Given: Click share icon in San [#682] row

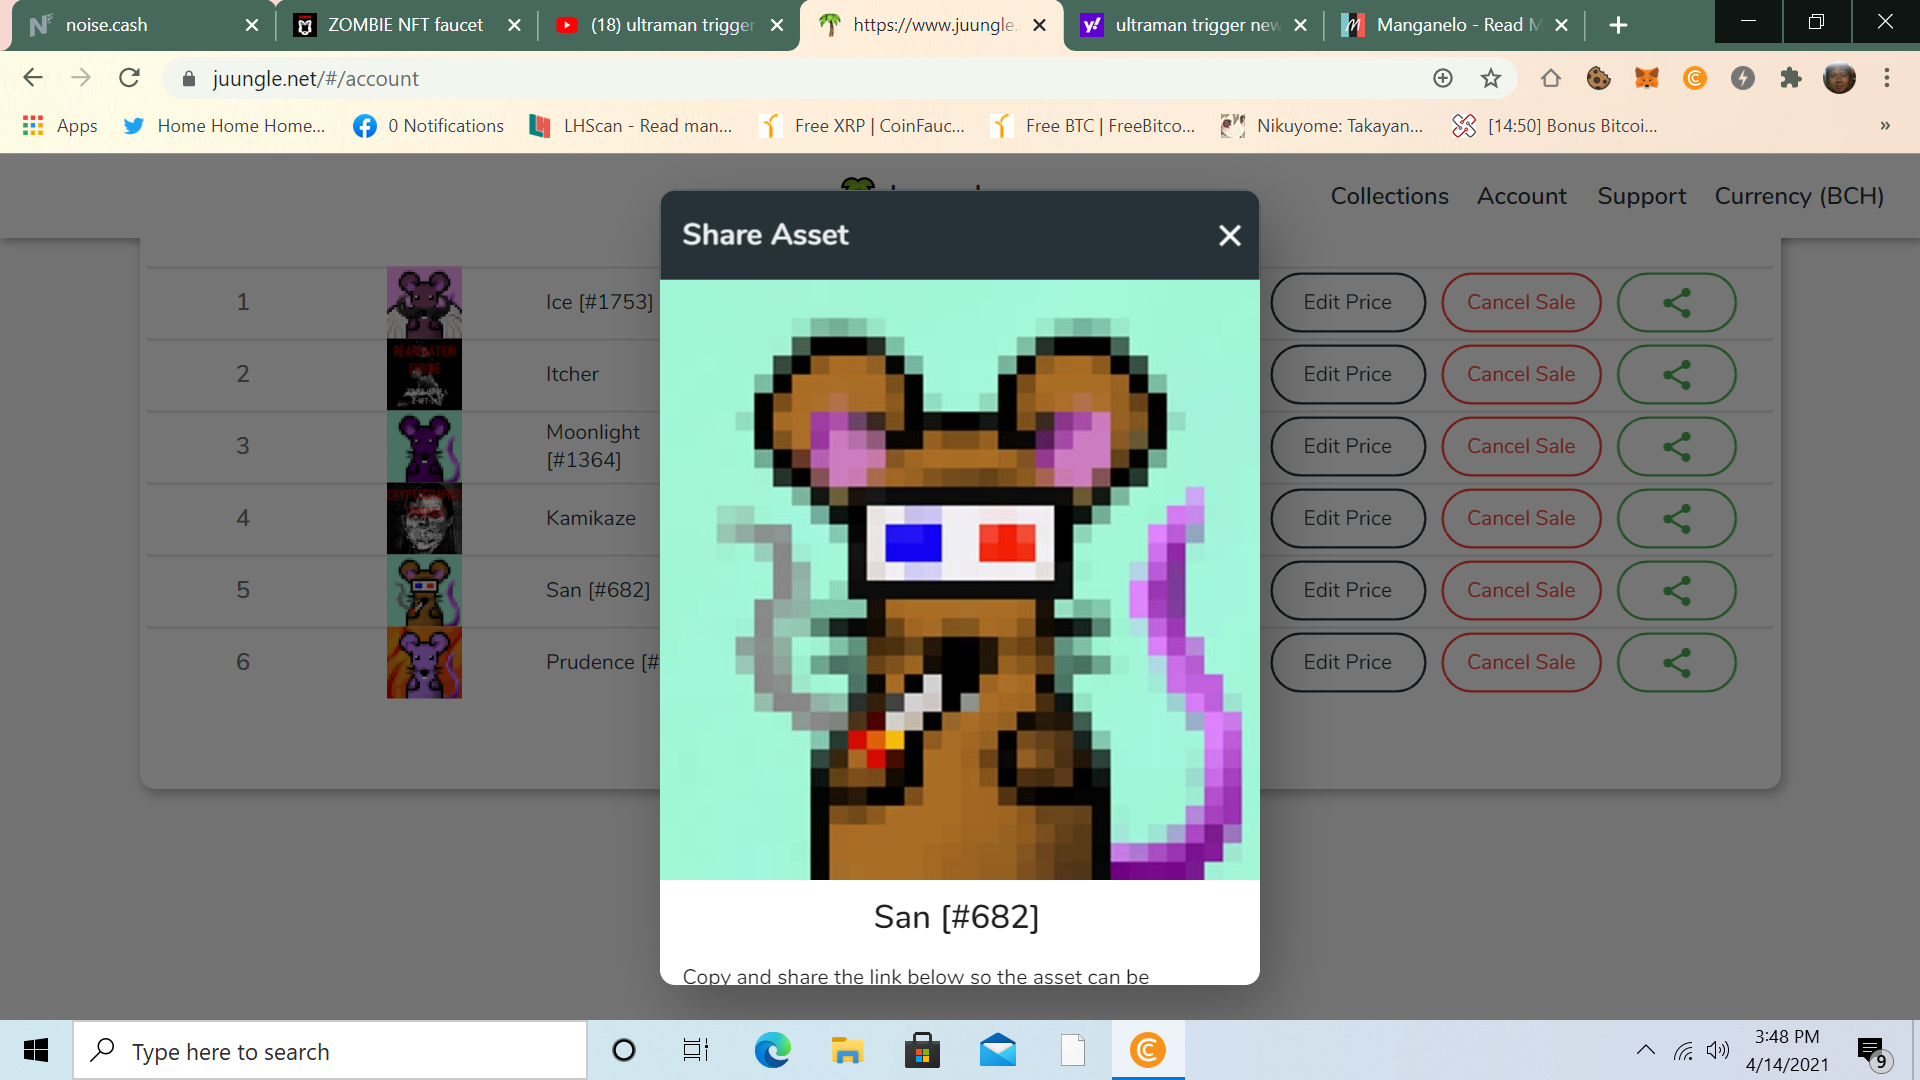Looking at the screenshot, I should pyautogui.click(x=1677, y=590).
